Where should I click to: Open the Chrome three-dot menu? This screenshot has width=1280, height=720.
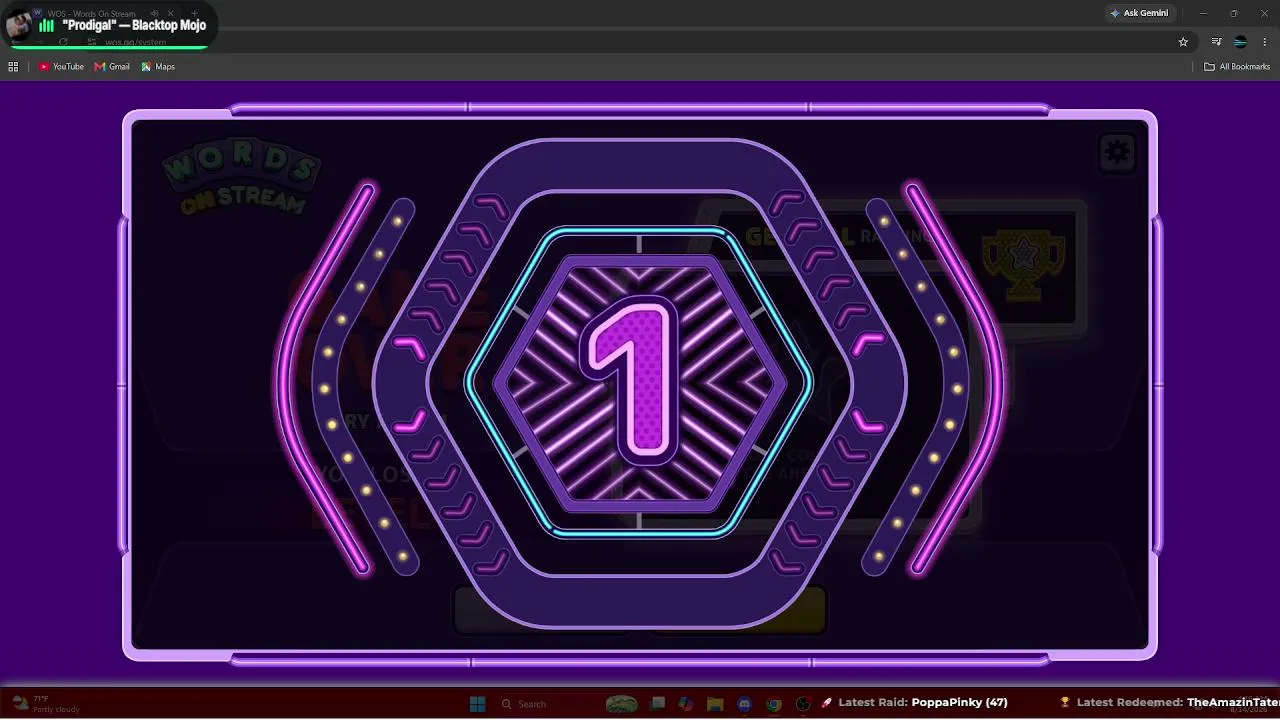click(1265, 42)
